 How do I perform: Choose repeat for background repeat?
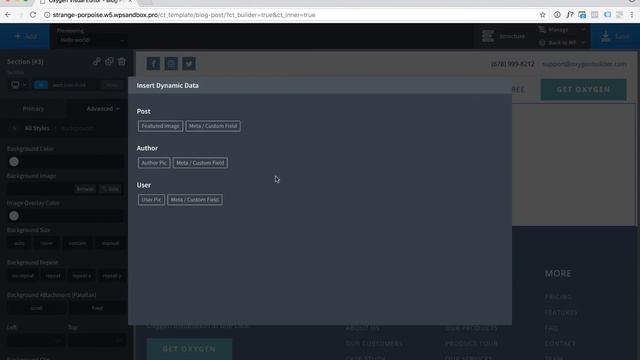[53, 276]
